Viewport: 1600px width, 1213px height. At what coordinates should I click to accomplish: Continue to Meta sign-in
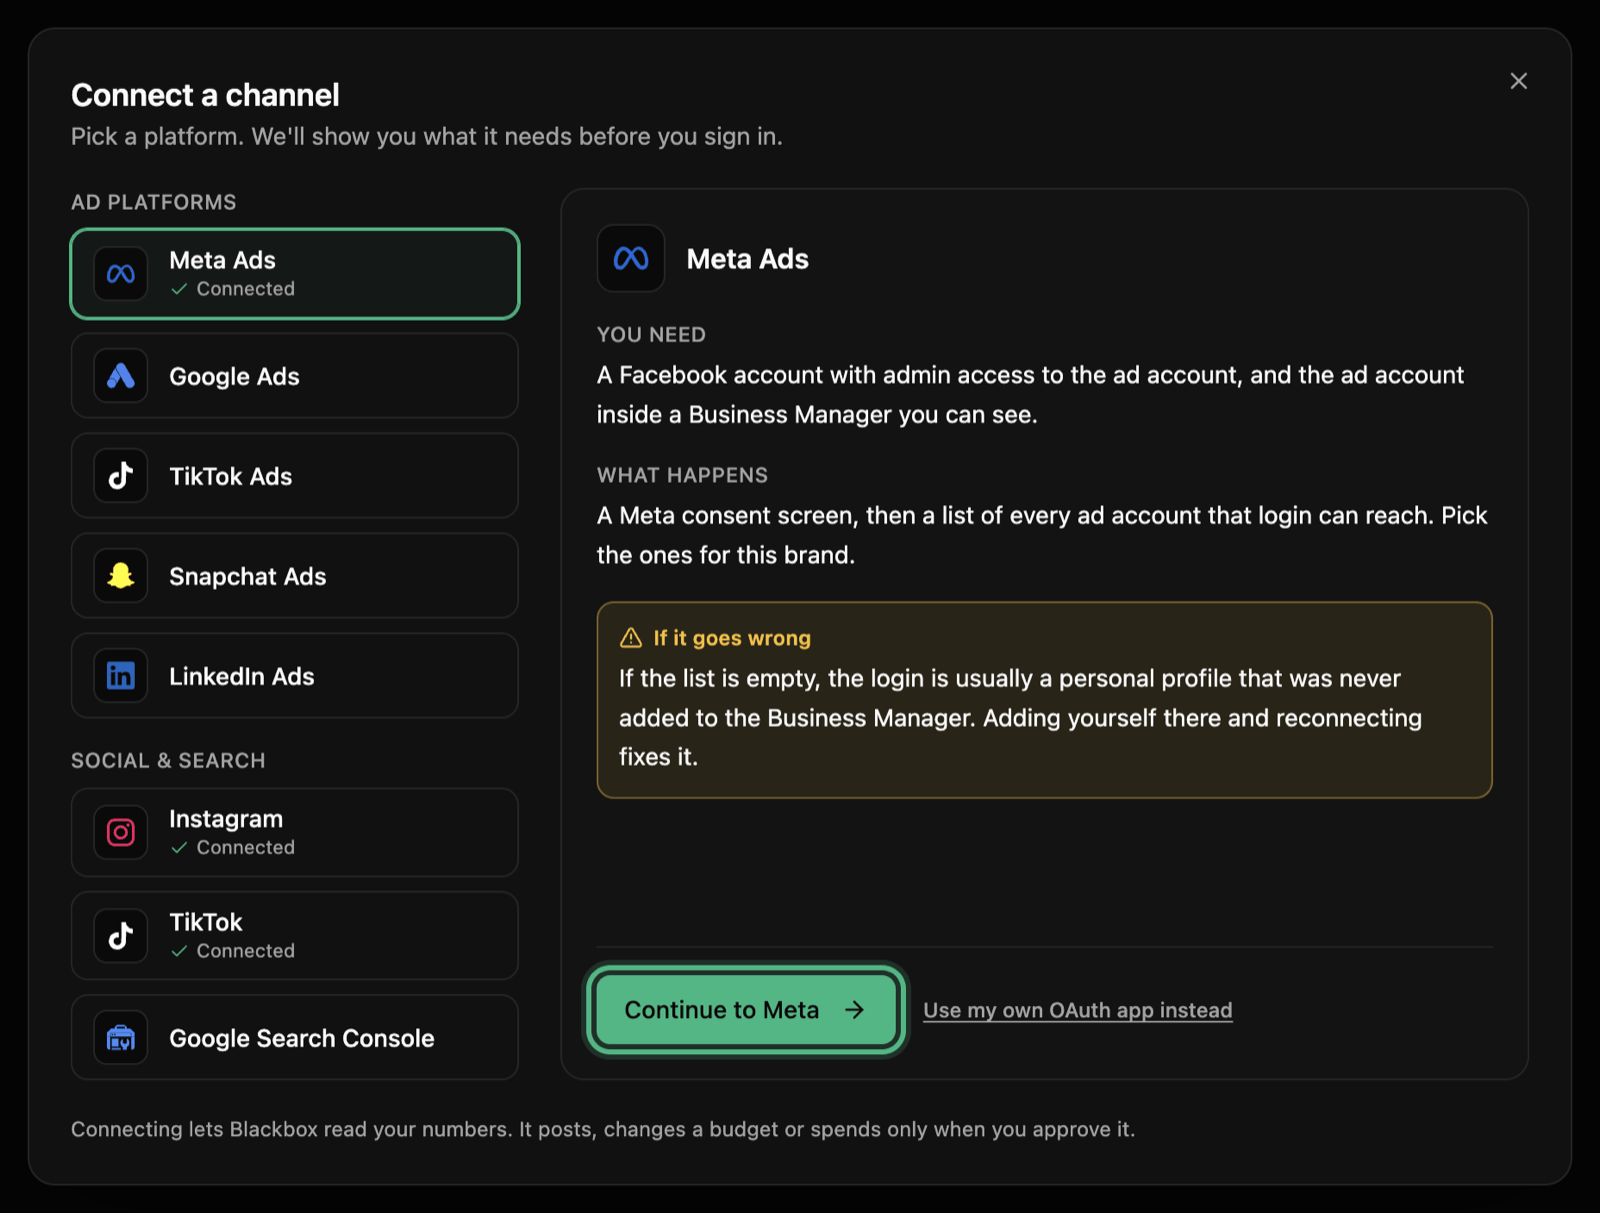746,1010
